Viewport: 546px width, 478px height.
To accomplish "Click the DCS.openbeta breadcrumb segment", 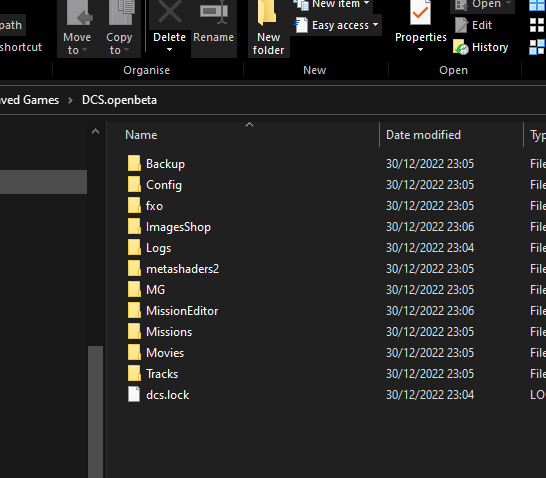I will point(119,100).
